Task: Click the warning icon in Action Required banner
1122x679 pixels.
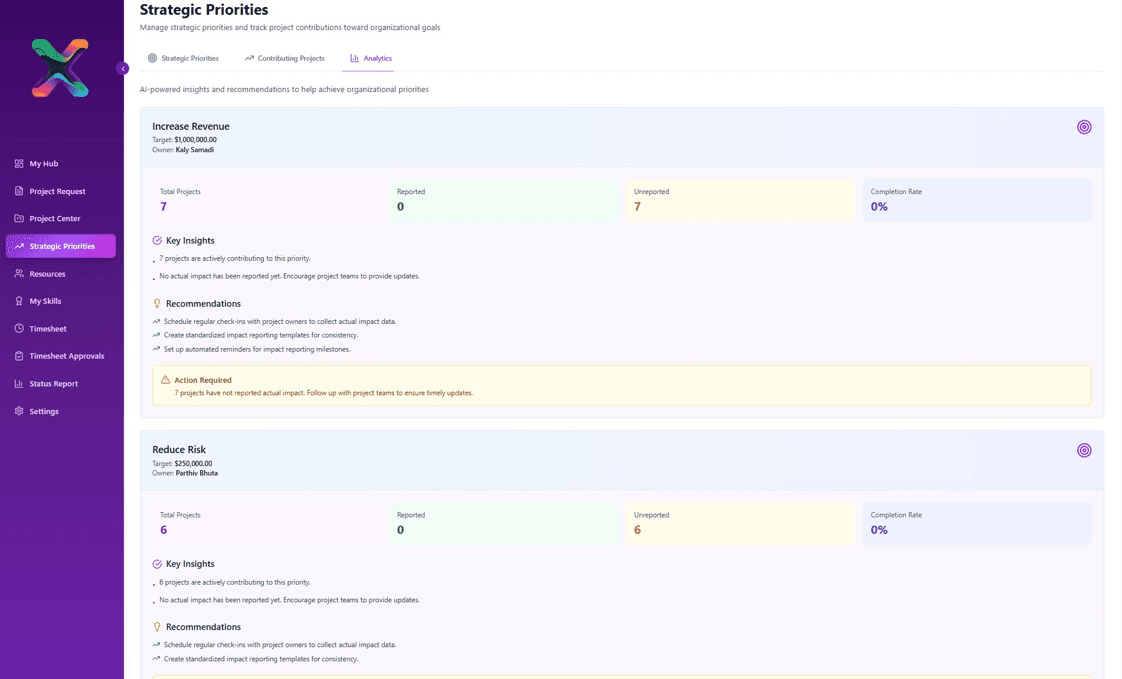Action: (163, 380)
